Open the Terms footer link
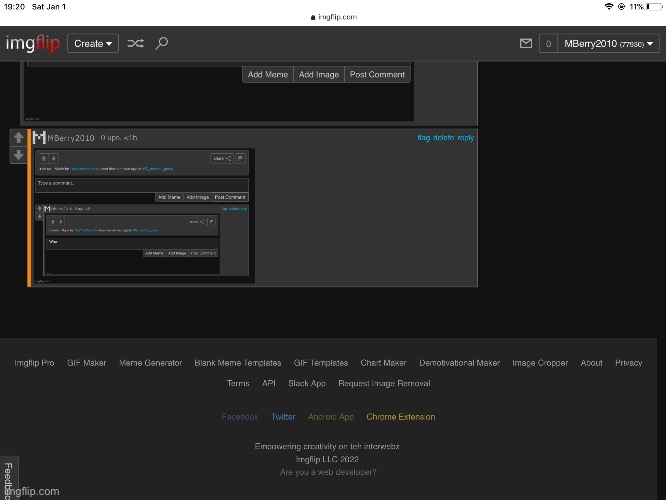 click(x=238, y=383)
